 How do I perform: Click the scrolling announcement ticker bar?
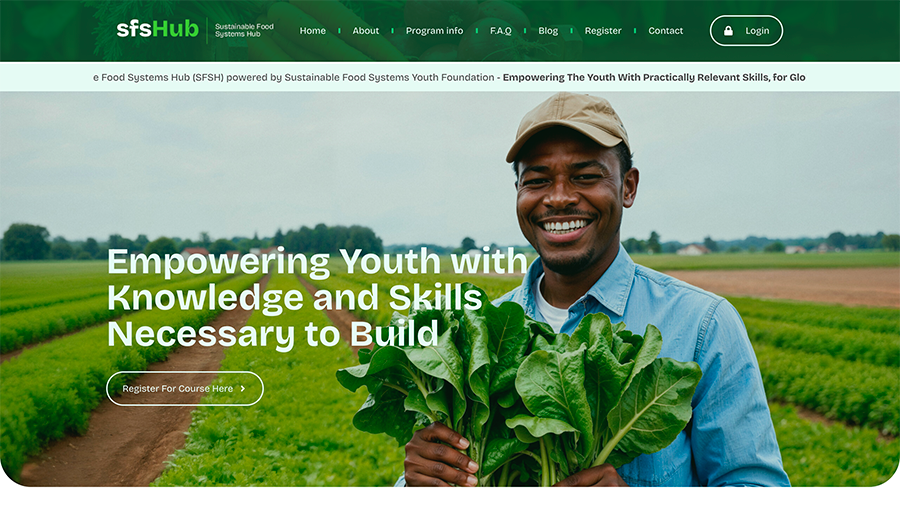pos(450,77)
